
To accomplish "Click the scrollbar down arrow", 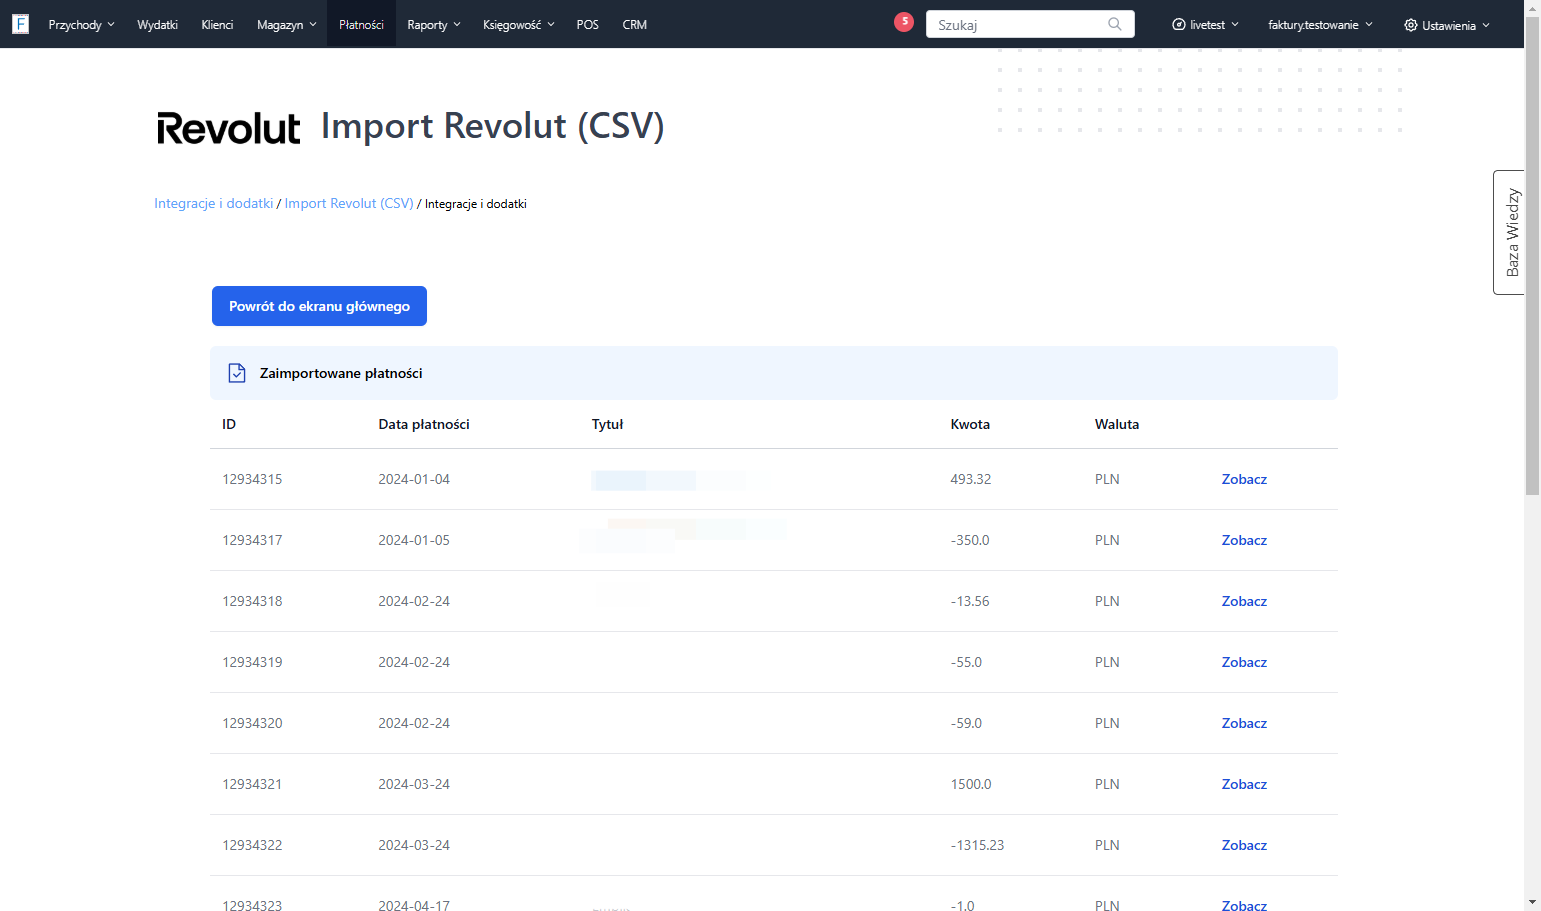I will click(1532, 903).
